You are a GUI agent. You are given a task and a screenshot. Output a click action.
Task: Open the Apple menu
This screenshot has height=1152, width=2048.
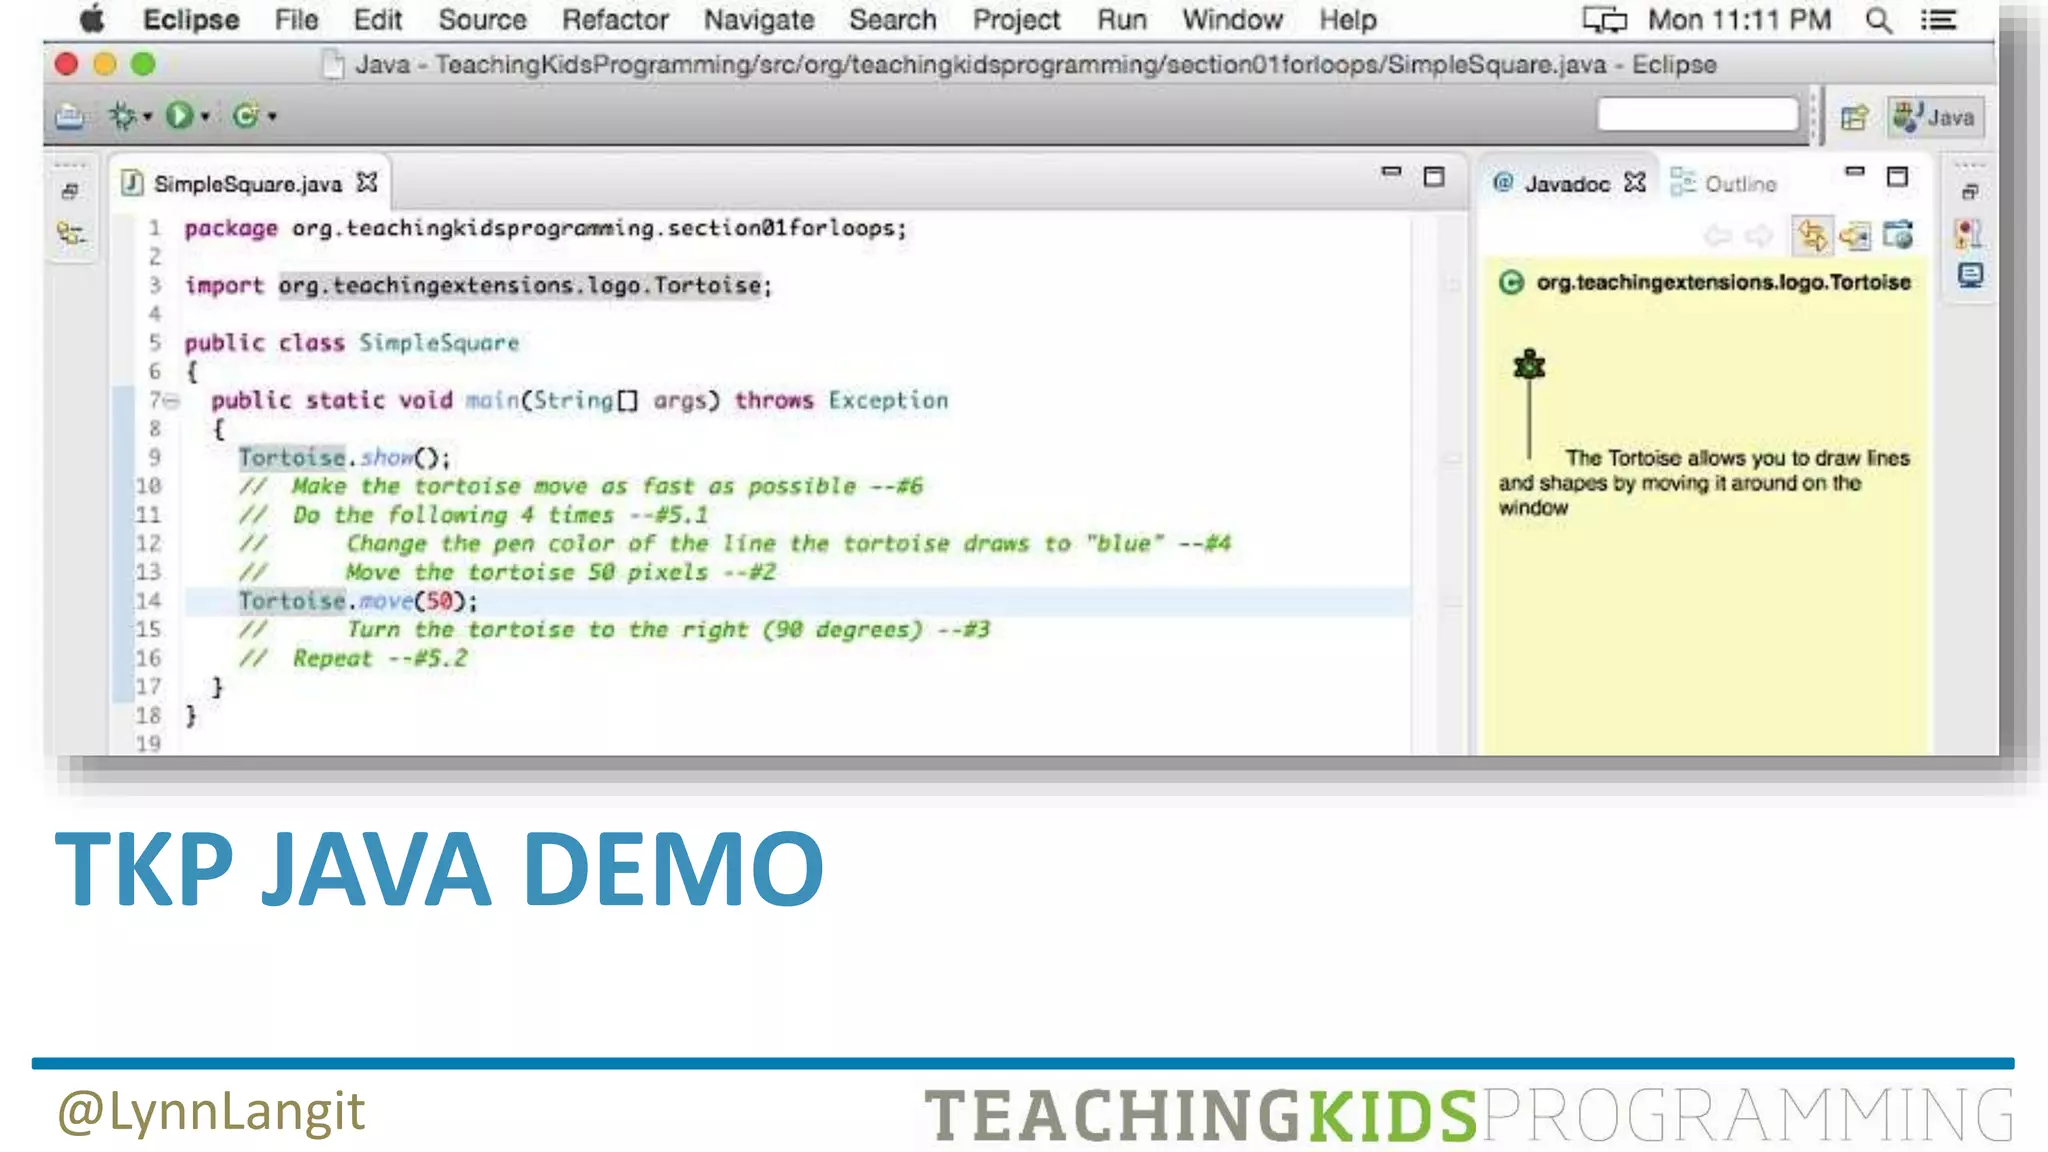click(x=91, y=19)
